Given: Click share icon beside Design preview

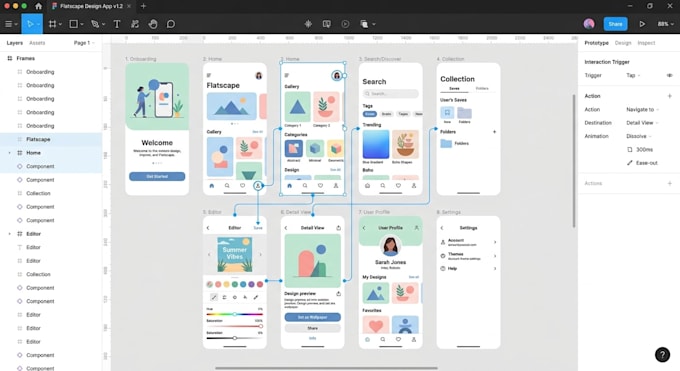Looking at the screenshot, I should 338,293.
